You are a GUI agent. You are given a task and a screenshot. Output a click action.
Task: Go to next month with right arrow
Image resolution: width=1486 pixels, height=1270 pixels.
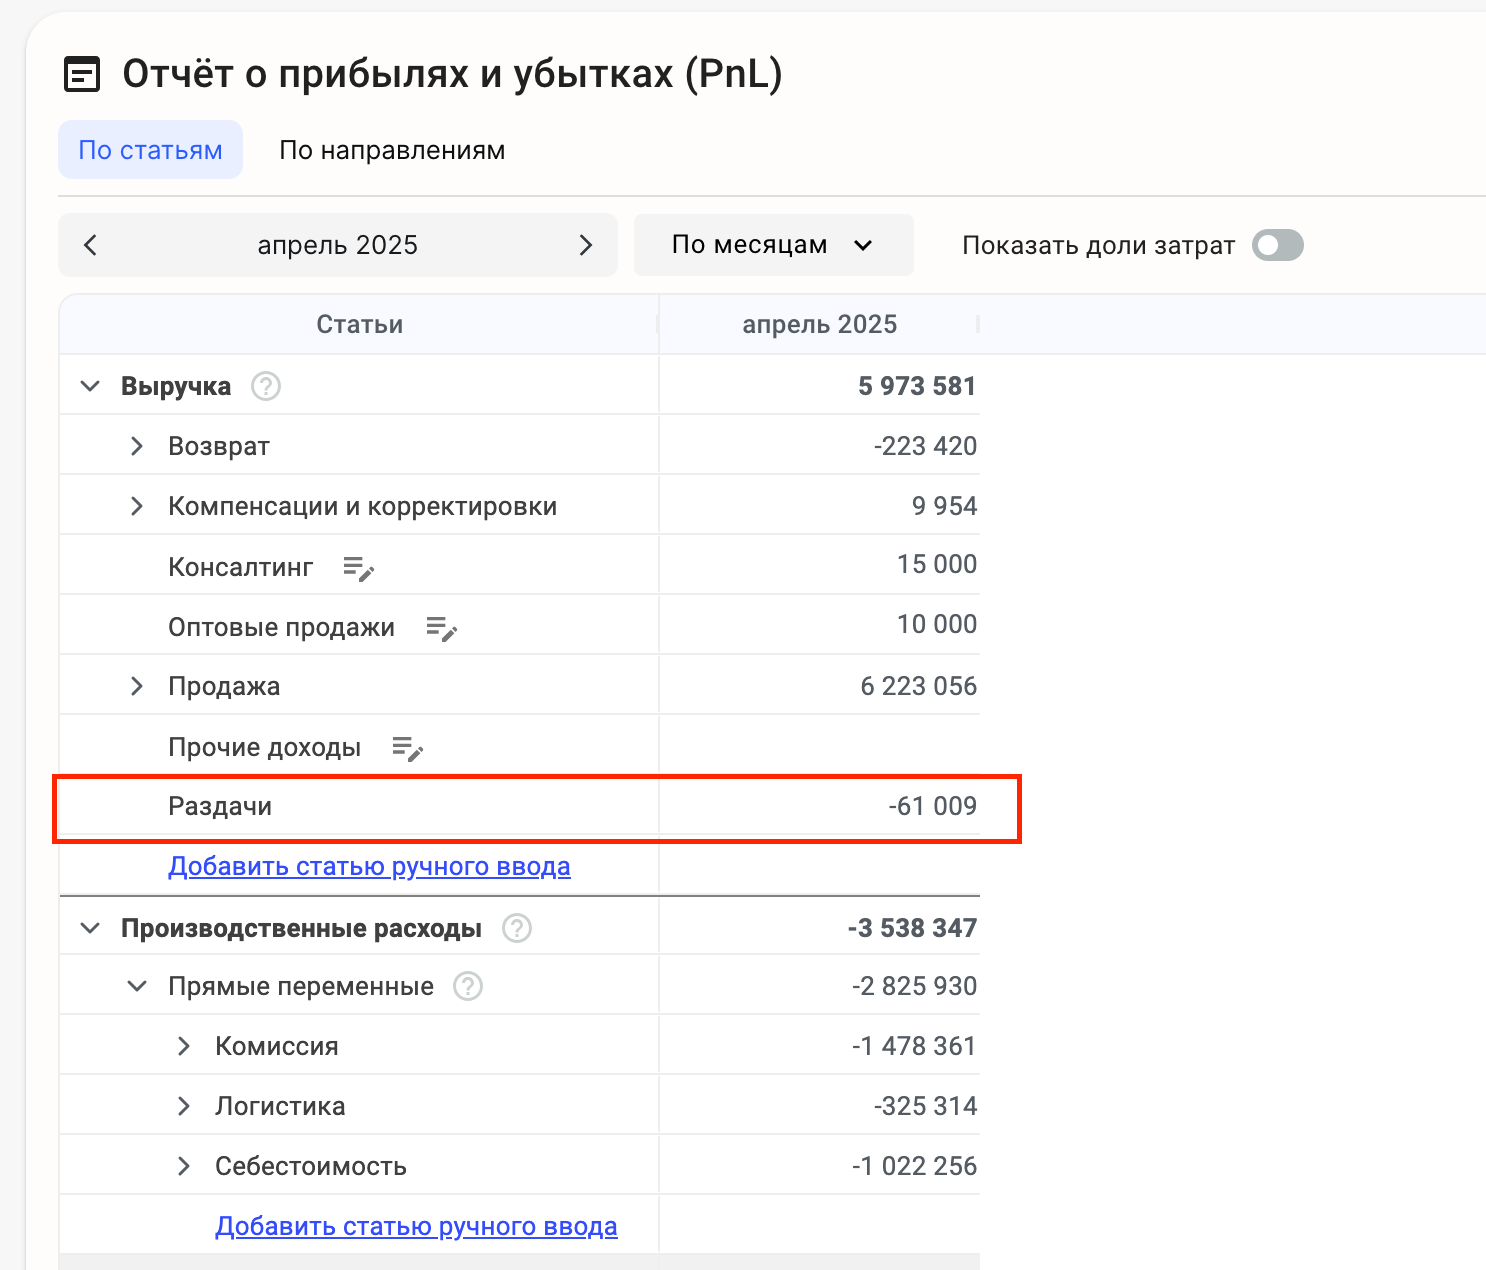tap(586, 245)
